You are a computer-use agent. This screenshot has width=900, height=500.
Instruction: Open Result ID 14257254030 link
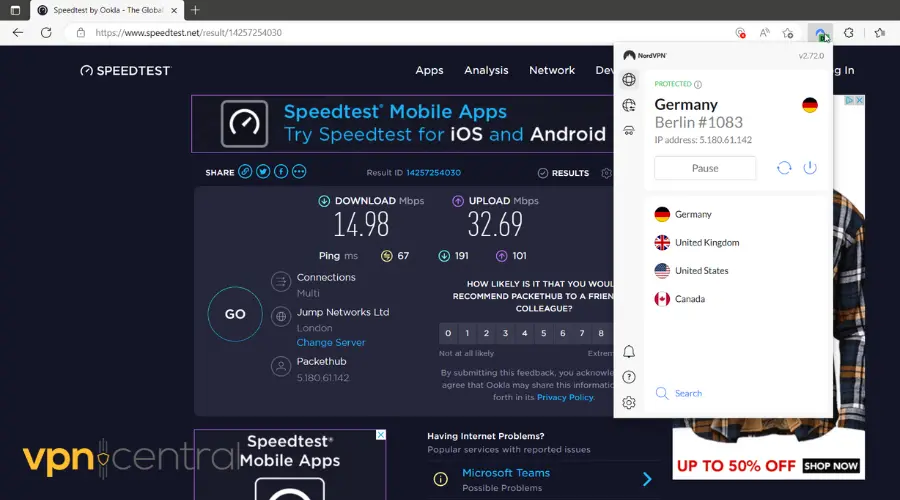coord(433,172)
